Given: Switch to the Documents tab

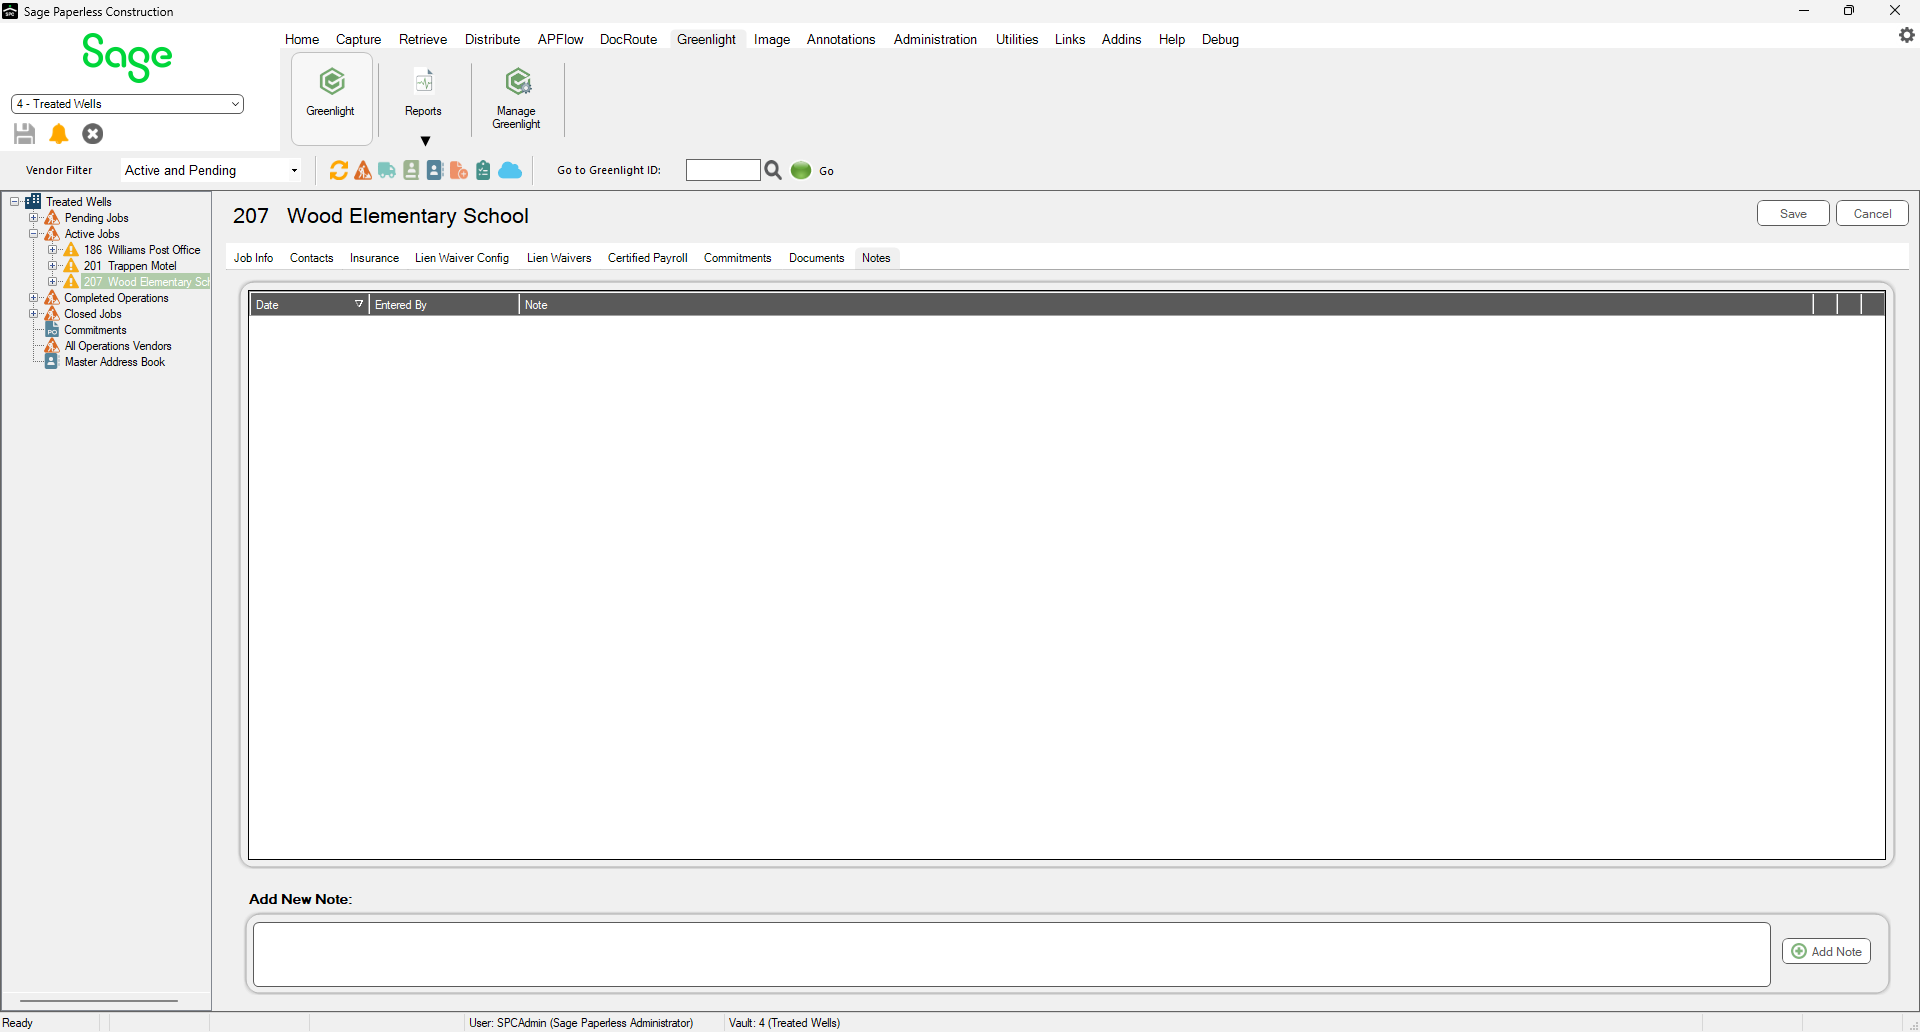Looking at the screenshot, I should 816,258.
